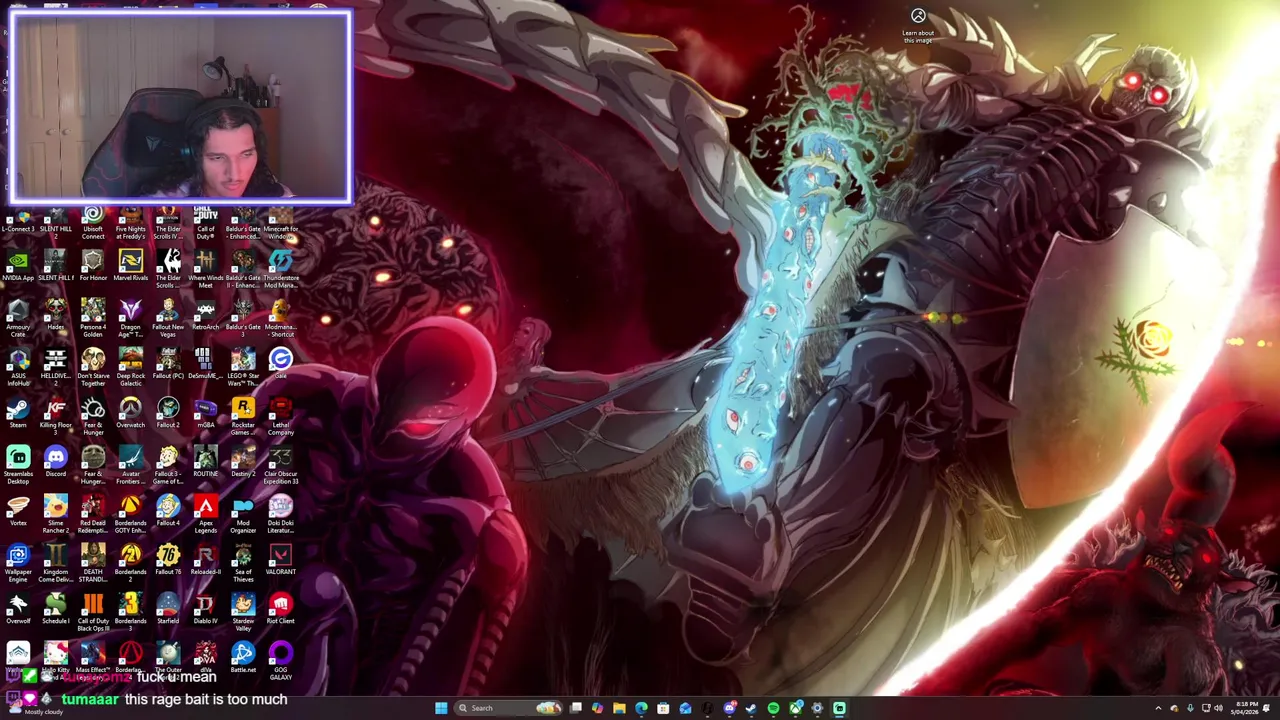Select the Killing Floor 3 icon

pos(55,414)
